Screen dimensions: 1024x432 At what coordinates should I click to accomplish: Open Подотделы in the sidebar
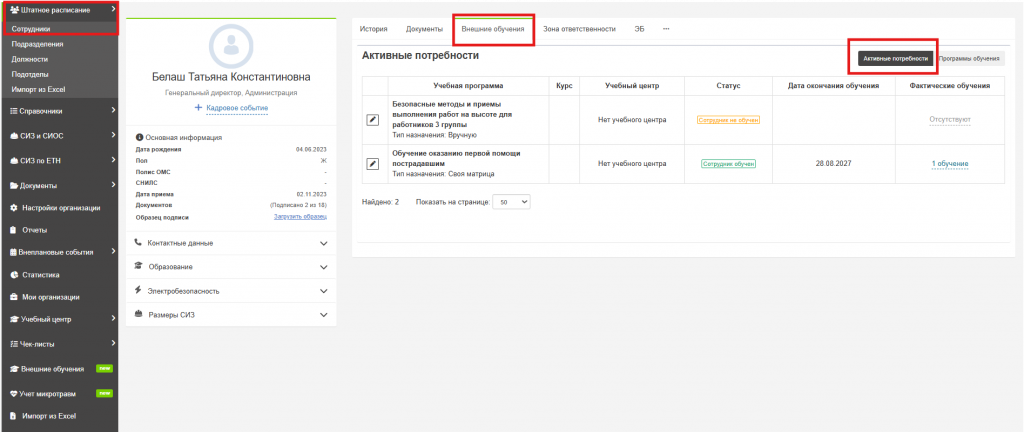pyautogui.click(x=30, y=74)
